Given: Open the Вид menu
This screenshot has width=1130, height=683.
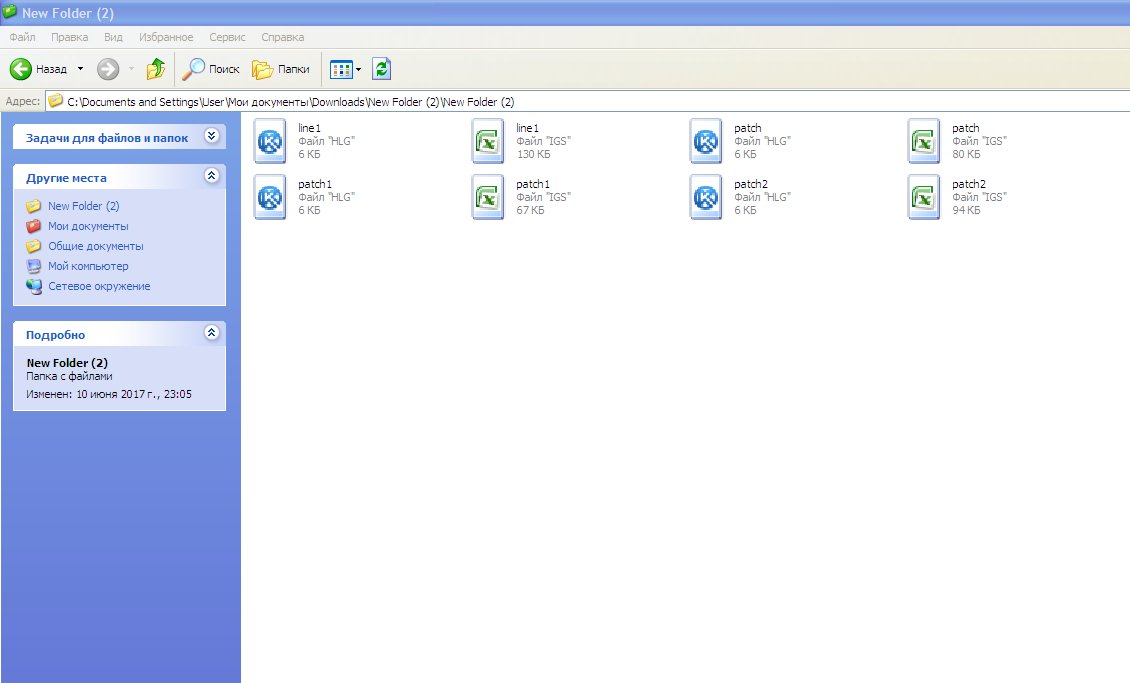Looking at the screenshot, I should click(x=113, y=37).
